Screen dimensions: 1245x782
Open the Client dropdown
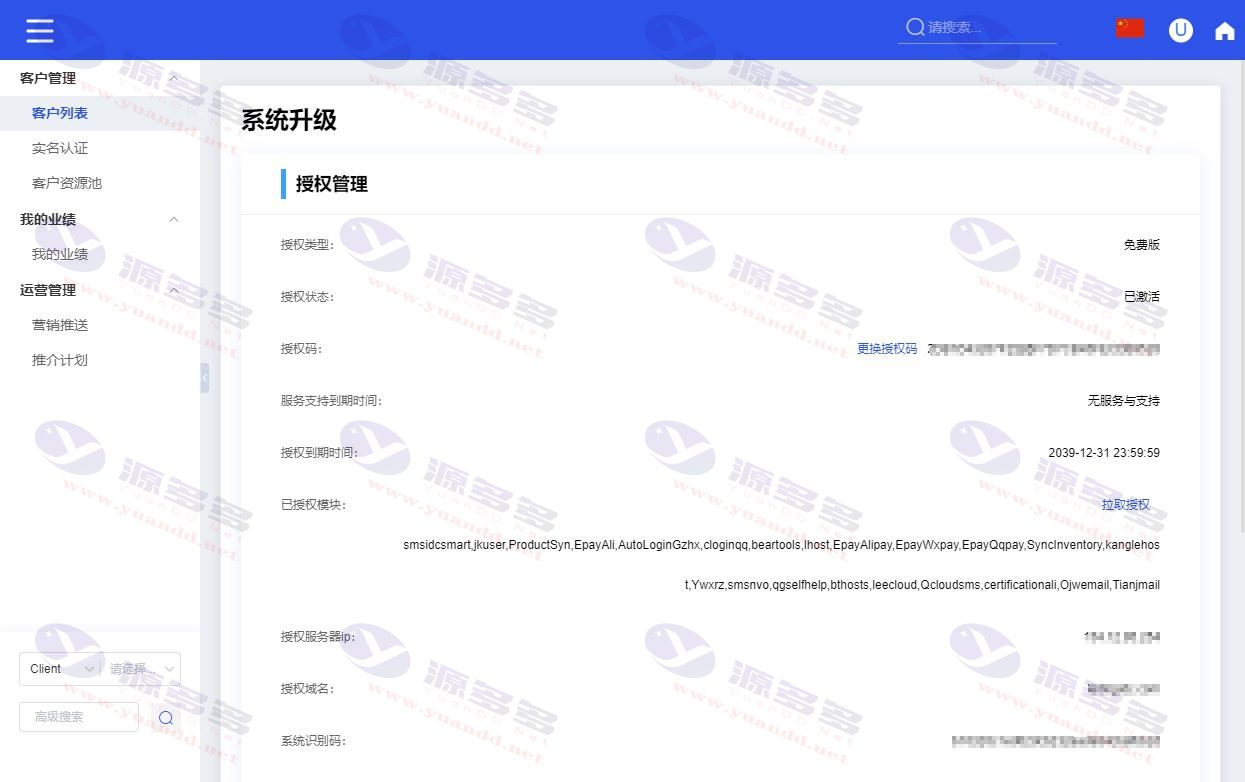click(x=60, y=669)
